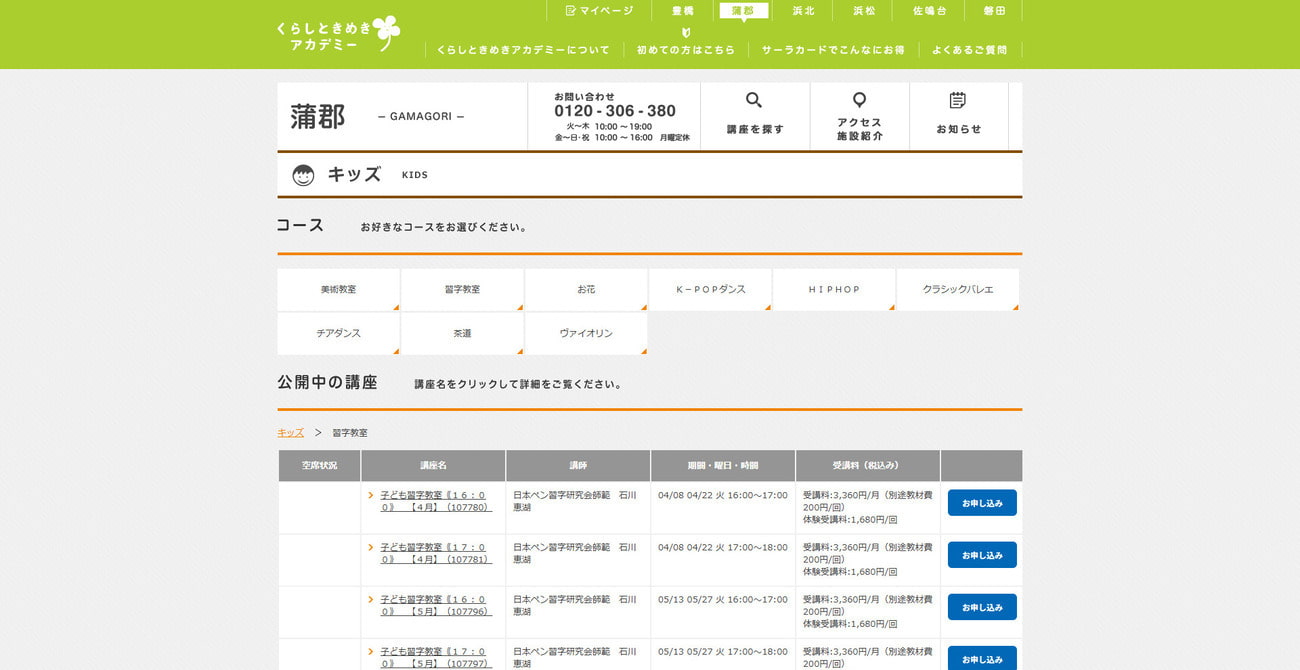The height and width of the screenshot is (670, 1300).
Task: Choose the 美術教室 course category
Action: pyautogui.click(x=338, y=290)
